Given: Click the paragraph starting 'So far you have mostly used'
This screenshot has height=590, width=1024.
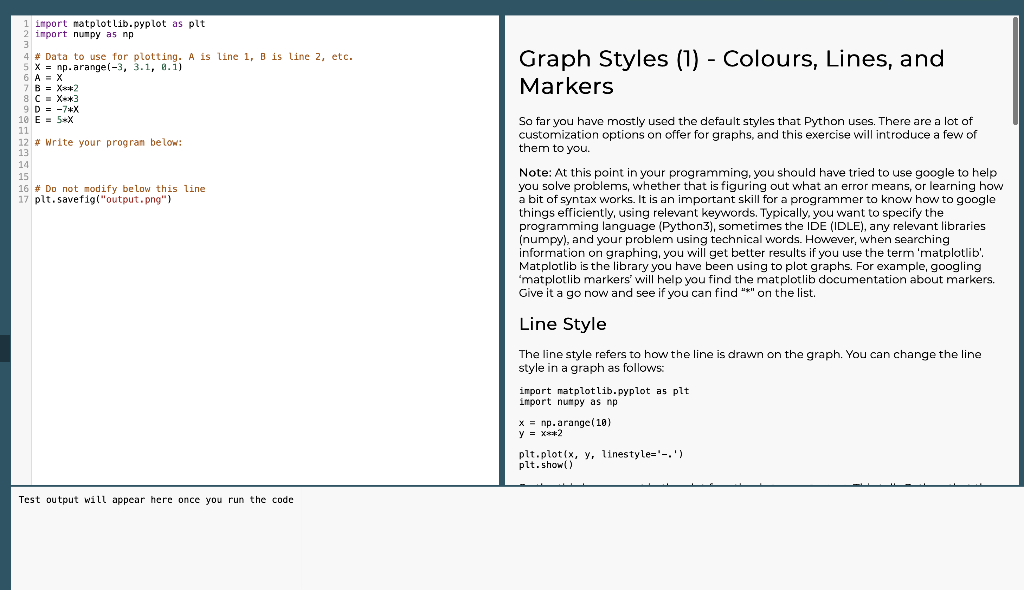Looking at the screenshot, I should click(748, 135).
